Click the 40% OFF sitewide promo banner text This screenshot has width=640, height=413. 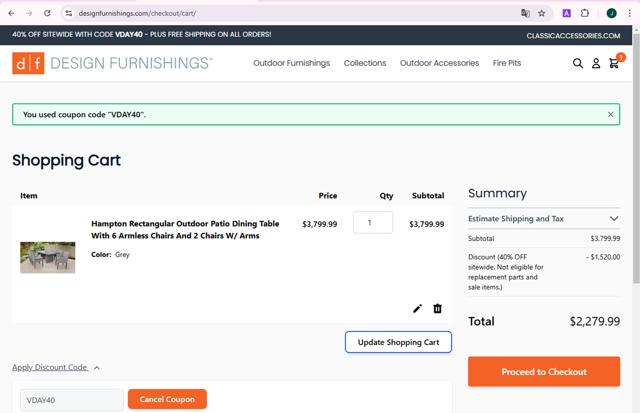tap(142, 34)
